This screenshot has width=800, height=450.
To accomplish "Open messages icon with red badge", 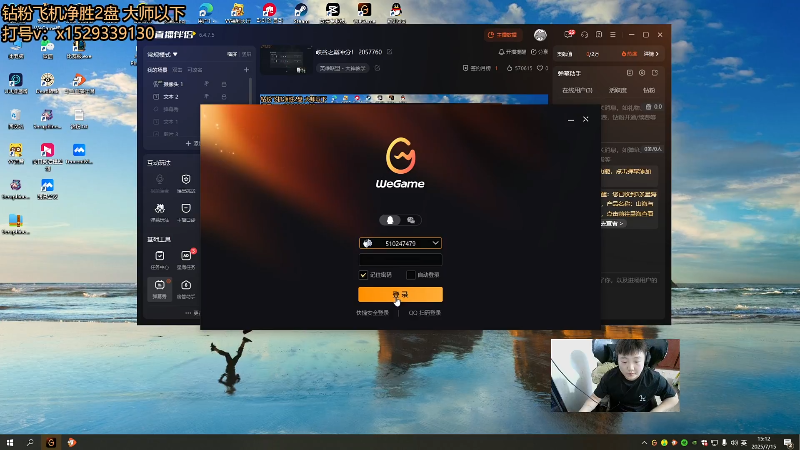I will point(568,34).
